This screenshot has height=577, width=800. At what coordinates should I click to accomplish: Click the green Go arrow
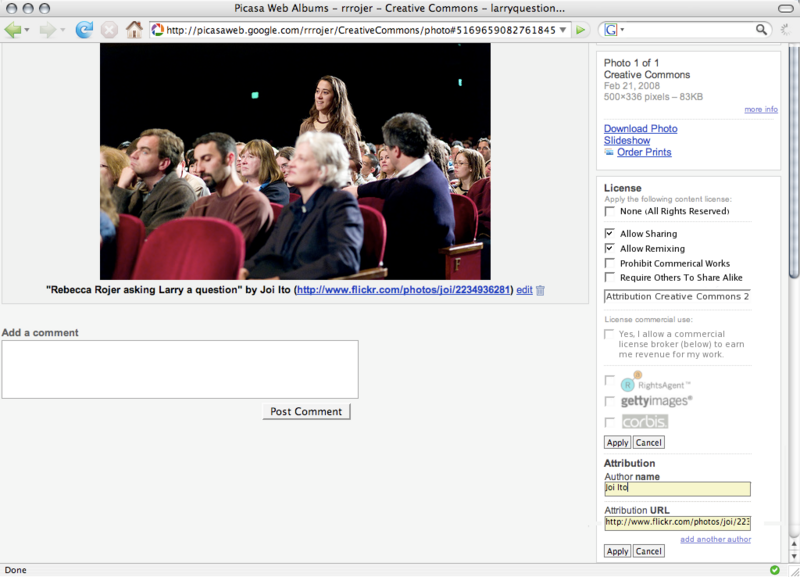(580, 30)
